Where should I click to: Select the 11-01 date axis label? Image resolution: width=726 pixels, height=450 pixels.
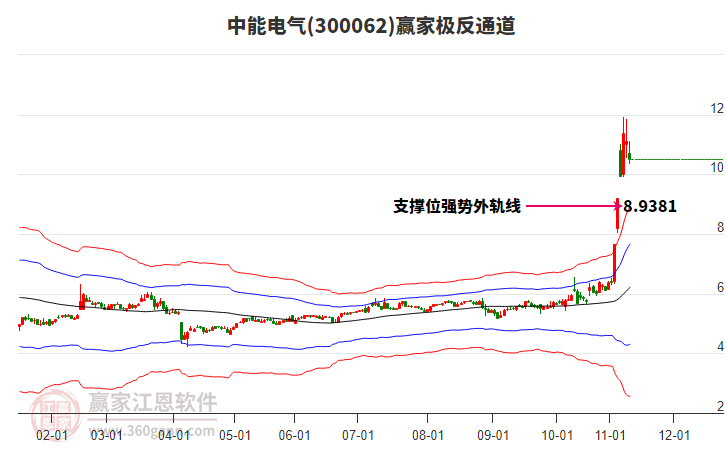tap(610, 436)
